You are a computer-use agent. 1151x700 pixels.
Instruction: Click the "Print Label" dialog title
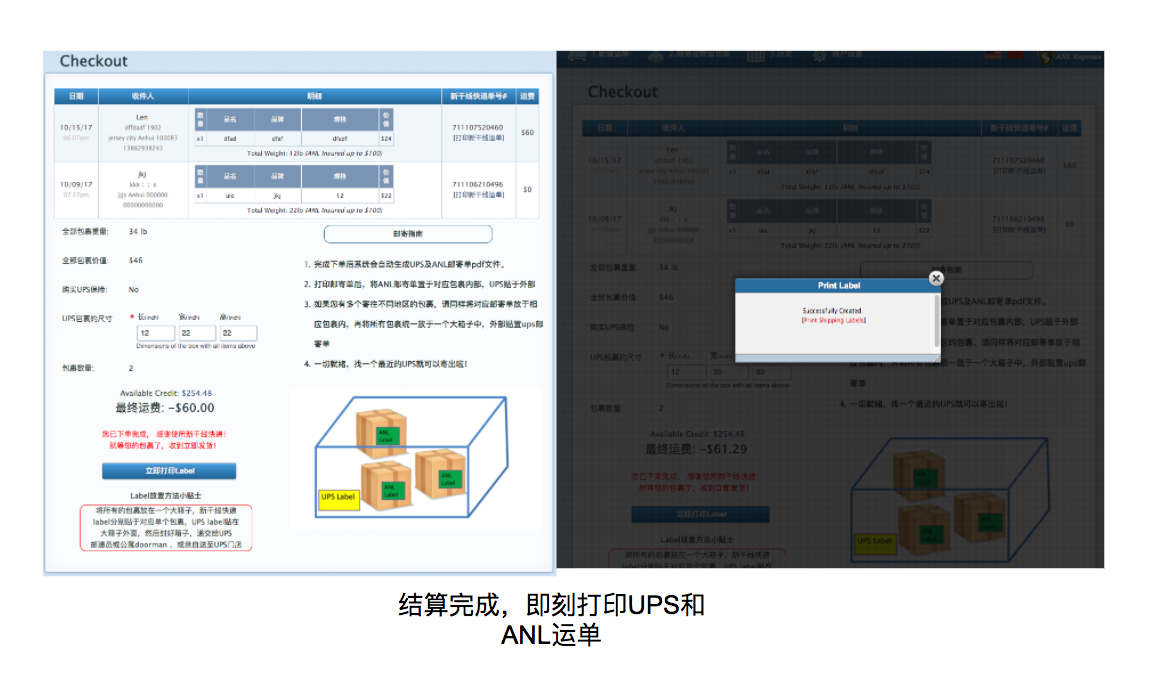click(x=838, y=285)
